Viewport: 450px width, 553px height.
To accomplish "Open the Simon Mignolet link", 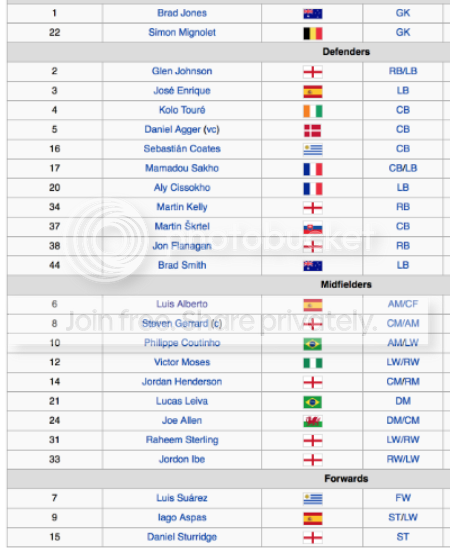I will click(x=182, y=32).
